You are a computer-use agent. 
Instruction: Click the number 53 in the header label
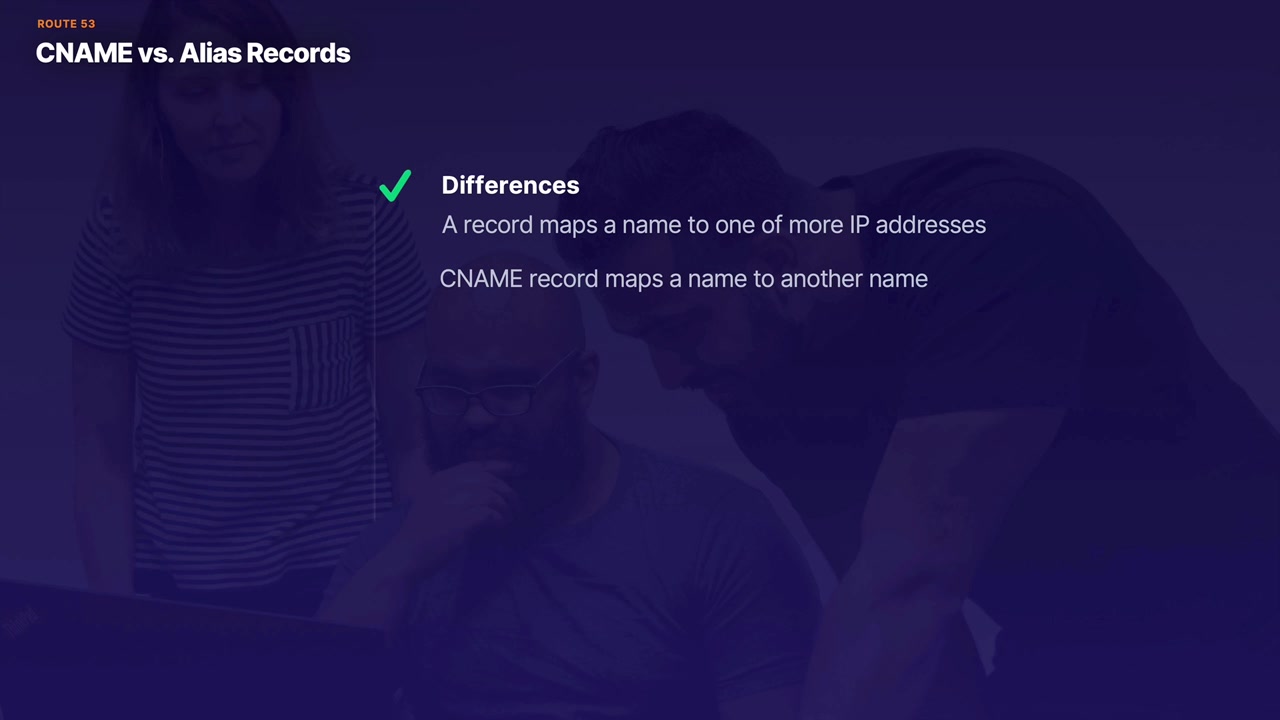point(88,24)
